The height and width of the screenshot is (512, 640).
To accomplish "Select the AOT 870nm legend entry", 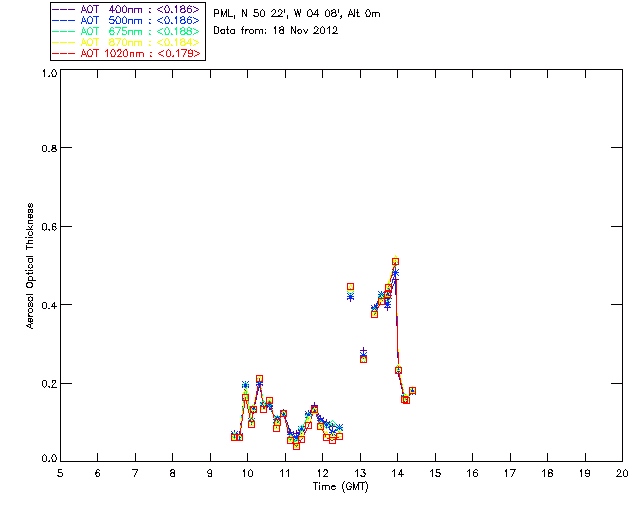I will [126, 42].
